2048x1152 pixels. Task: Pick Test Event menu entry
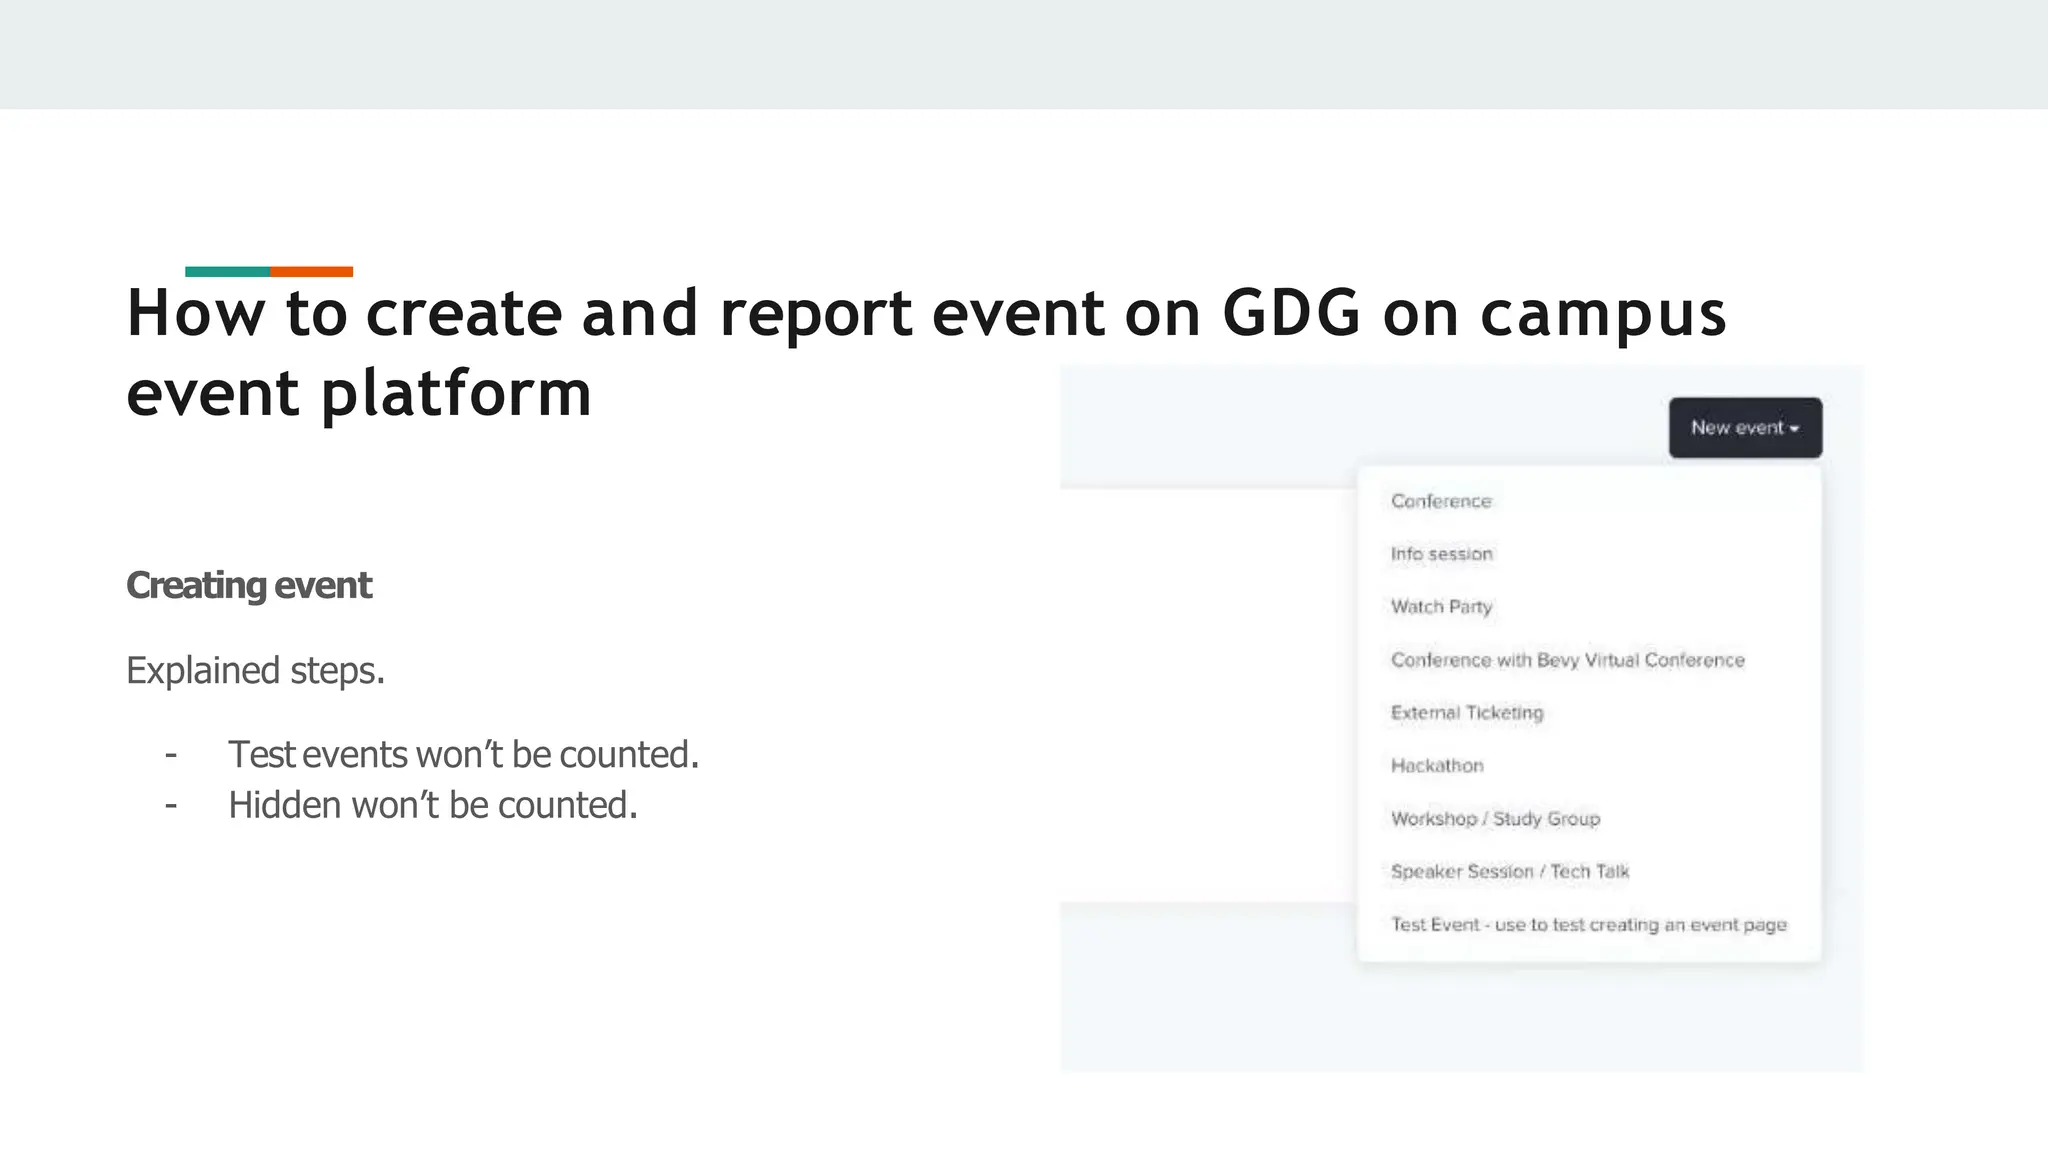coord(1588,925)
